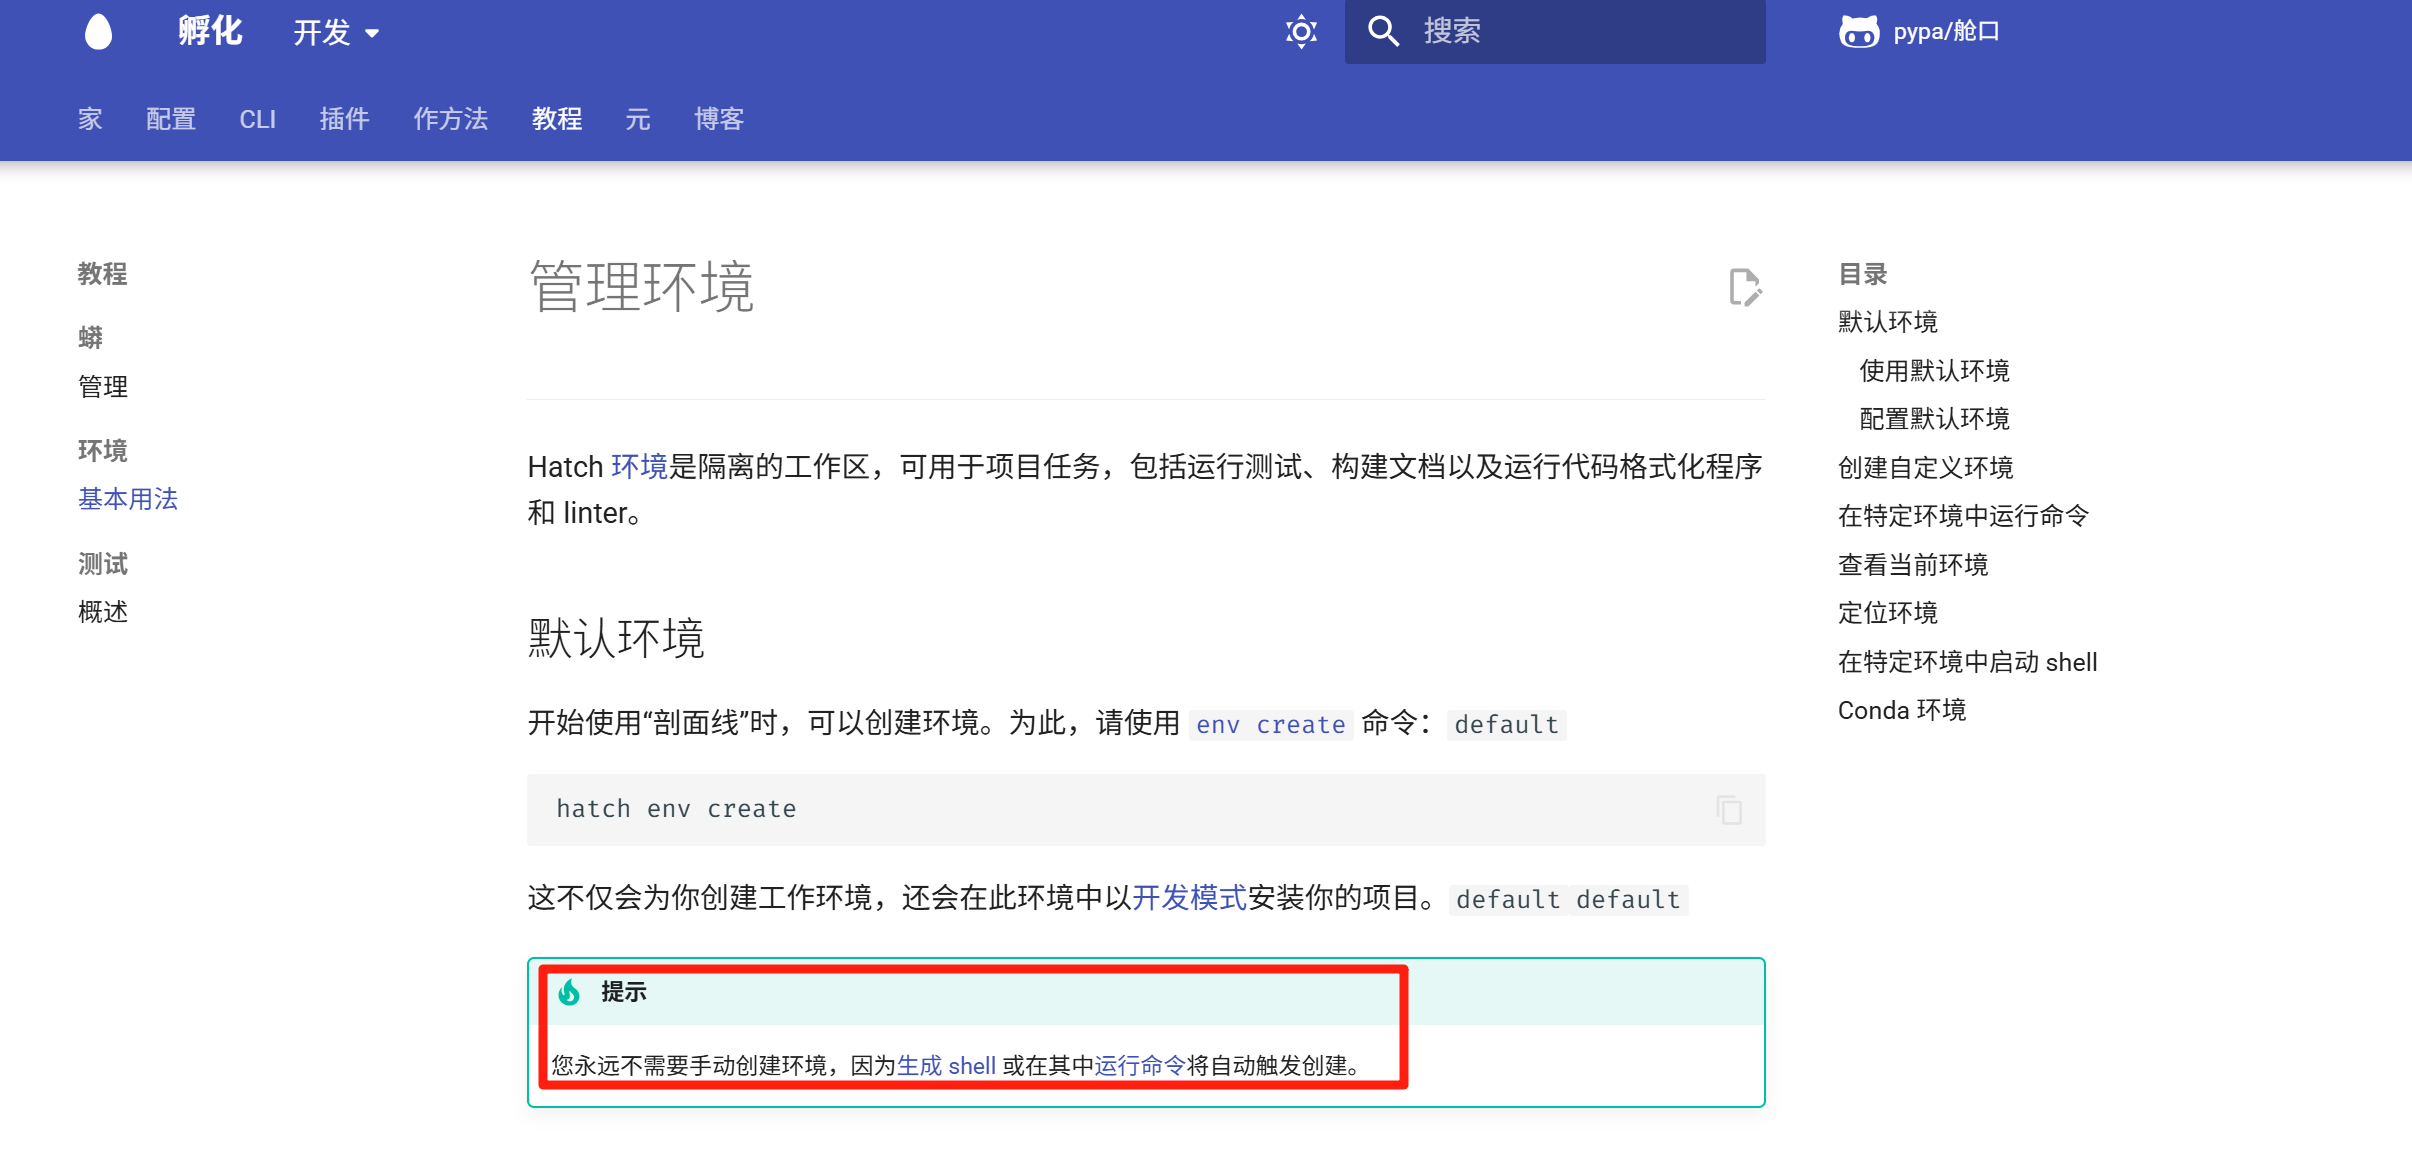Open the 生成 shell link in the tip
2412x1149 pixels.
tap(944, 1065)
